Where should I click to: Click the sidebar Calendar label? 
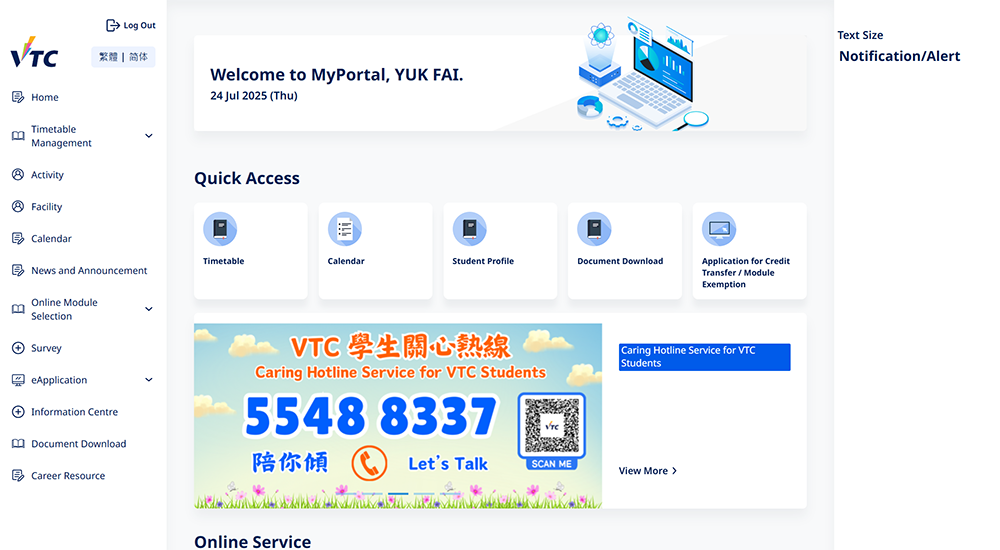(51, 238)
